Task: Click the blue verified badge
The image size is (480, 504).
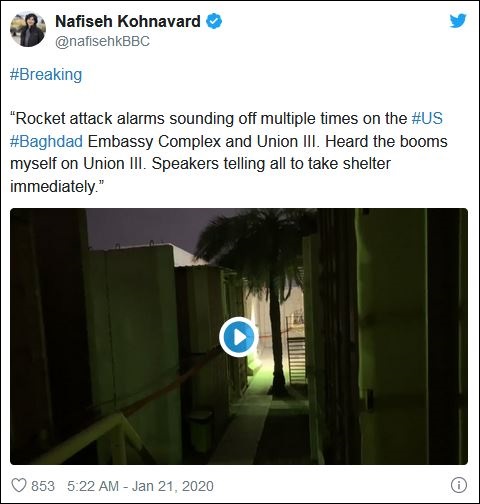Action: coord(214,21)
